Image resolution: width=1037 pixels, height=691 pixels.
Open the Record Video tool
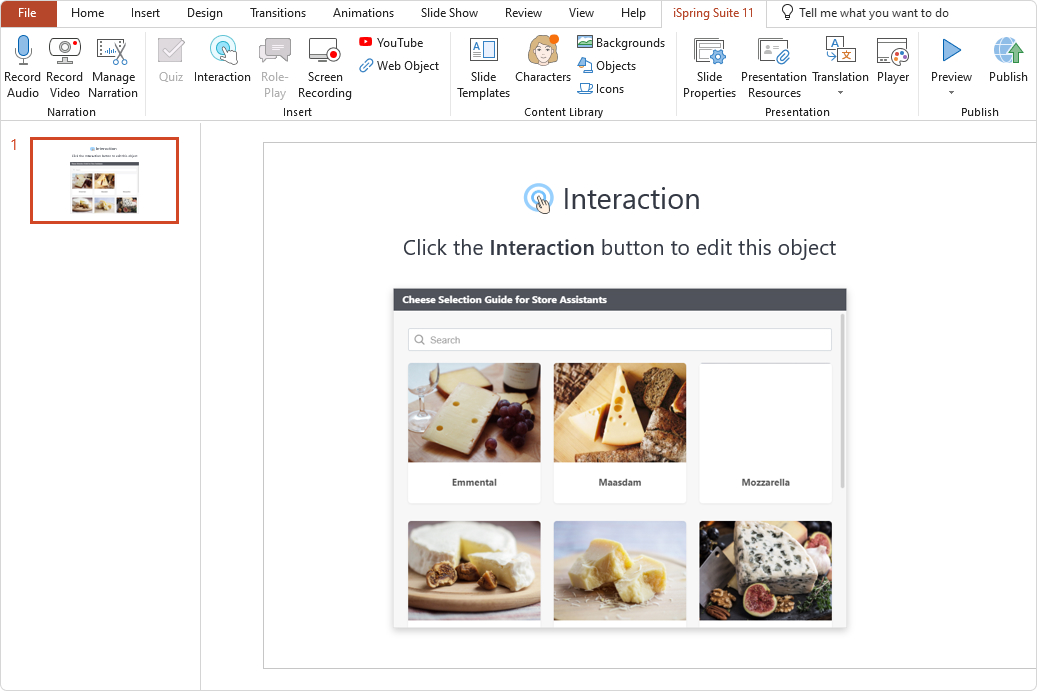(64, 65)
